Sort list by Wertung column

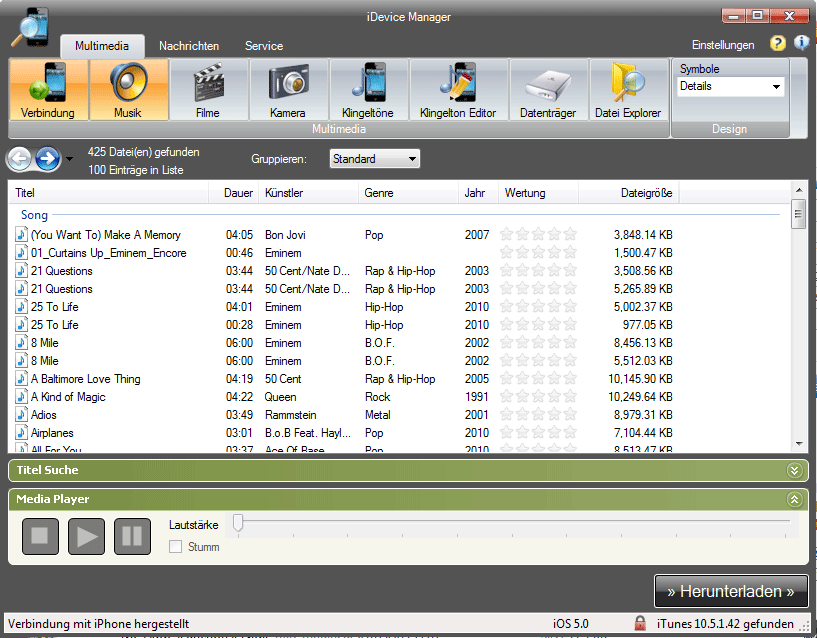pos(539,193)
